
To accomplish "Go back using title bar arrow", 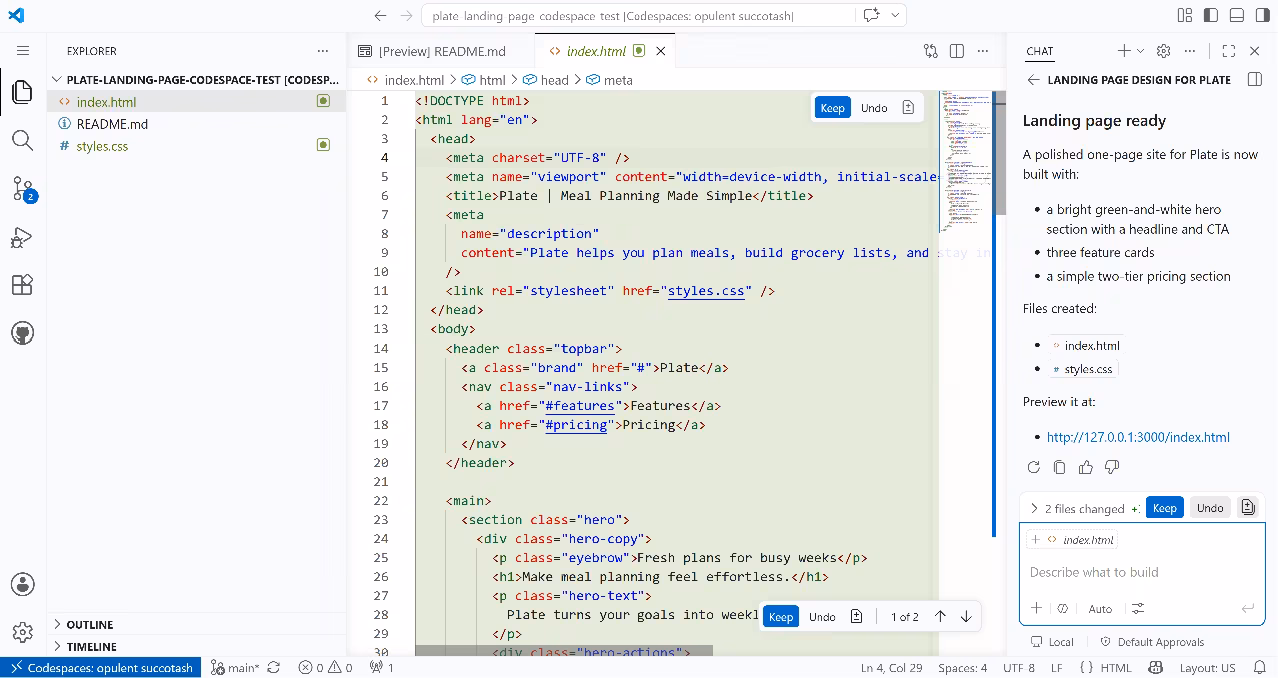I will [380, 16].
